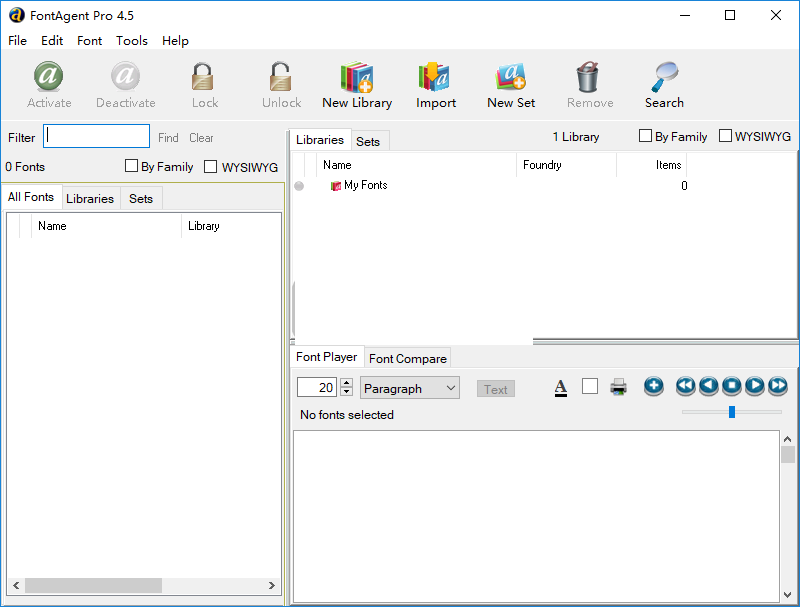The image size is (800, 607).
Task: Decrease font size with down arrow
Action: point(346,392)
